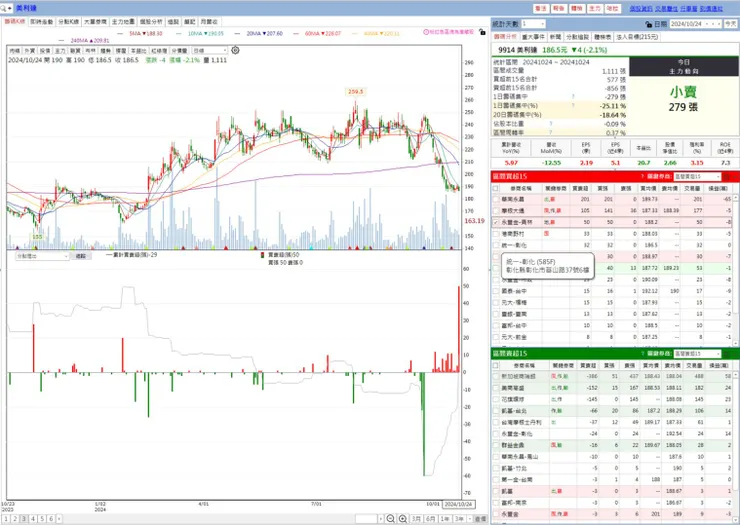
Task: Toggle the lock icon above the chart
Action: click(482, 32)
